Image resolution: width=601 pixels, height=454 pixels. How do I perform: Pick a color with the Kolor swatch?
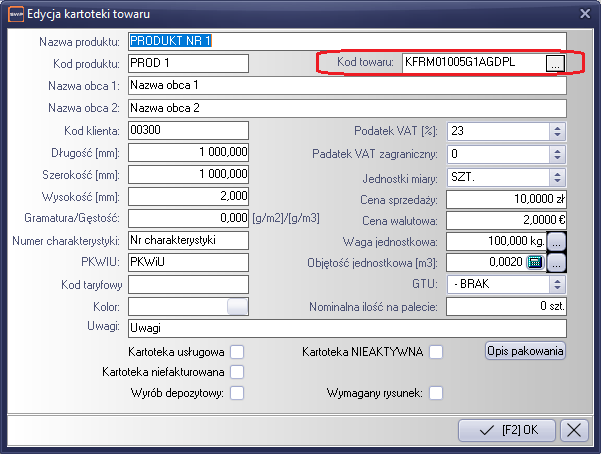click(x=237, y=306)
